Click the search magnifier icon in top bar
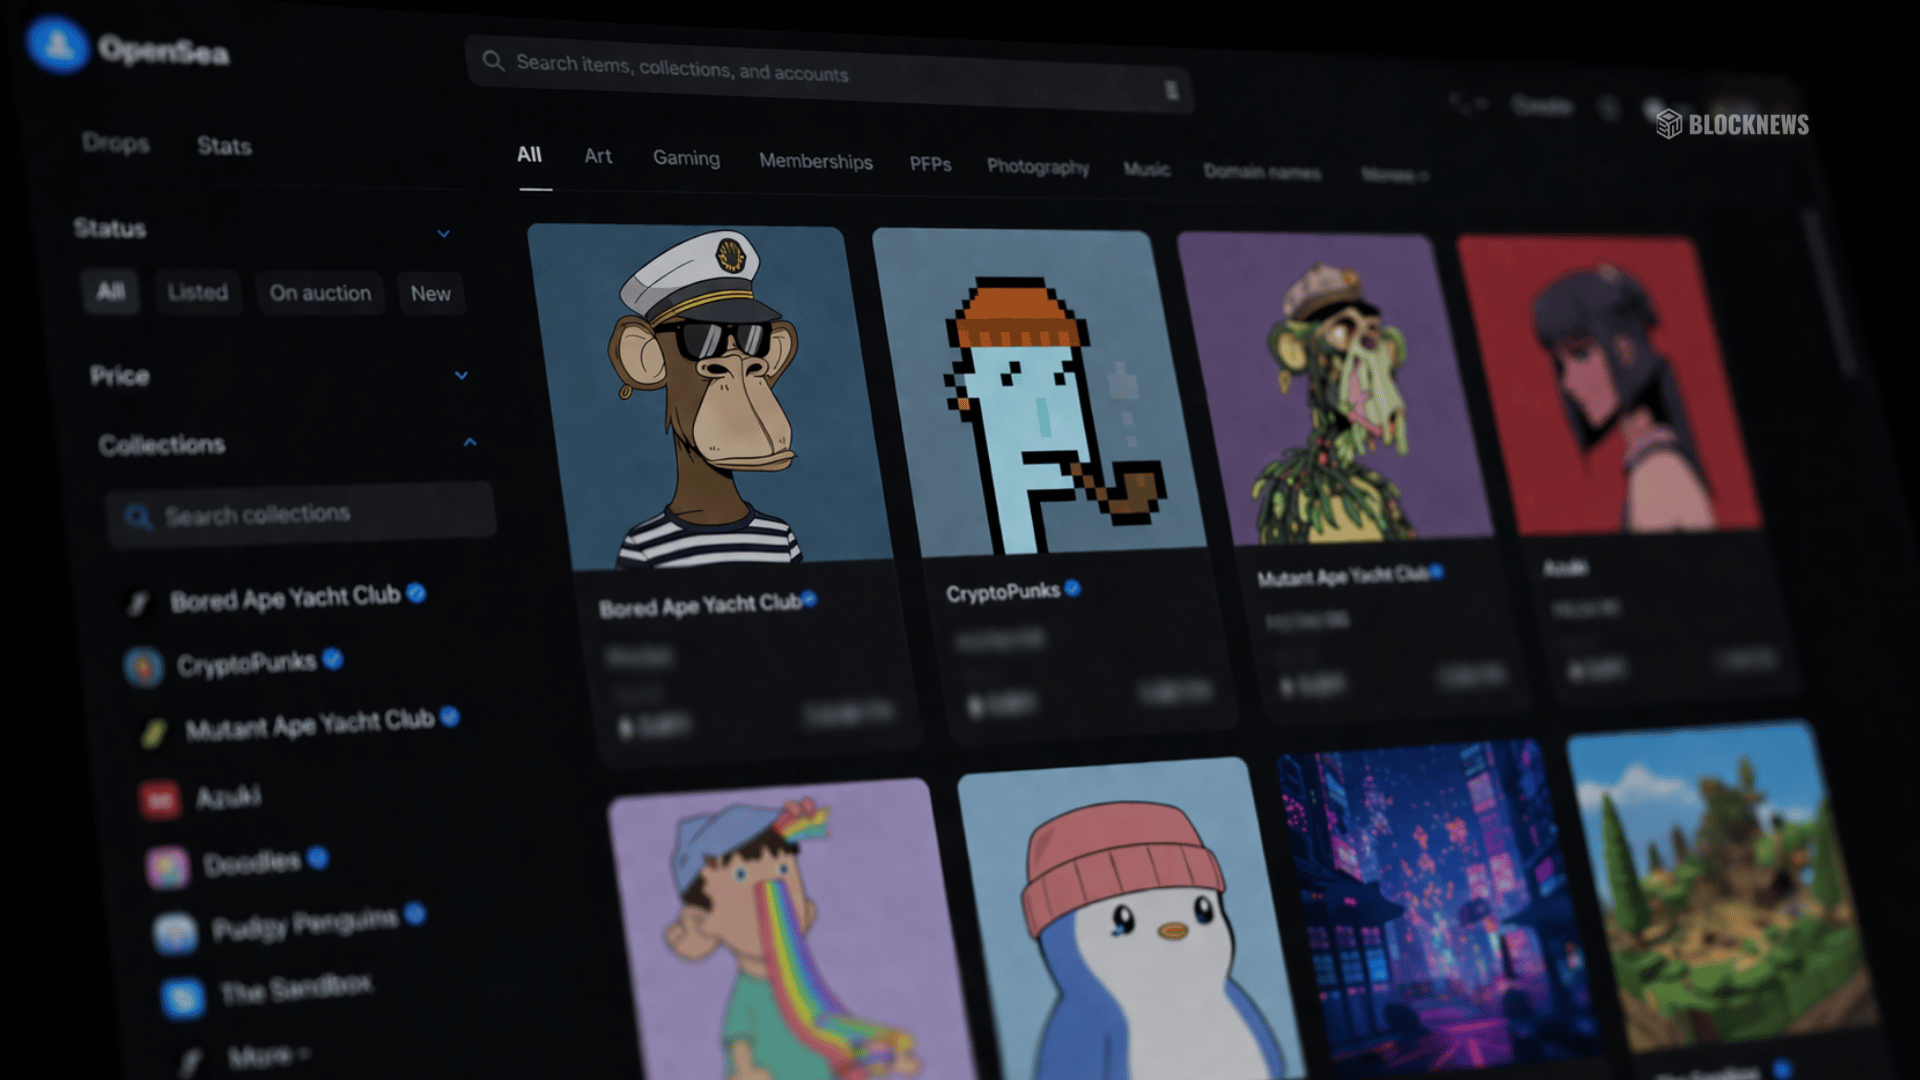Image resolution: width=1920 pixels, height=1080 pixels. tap(493, 61)
